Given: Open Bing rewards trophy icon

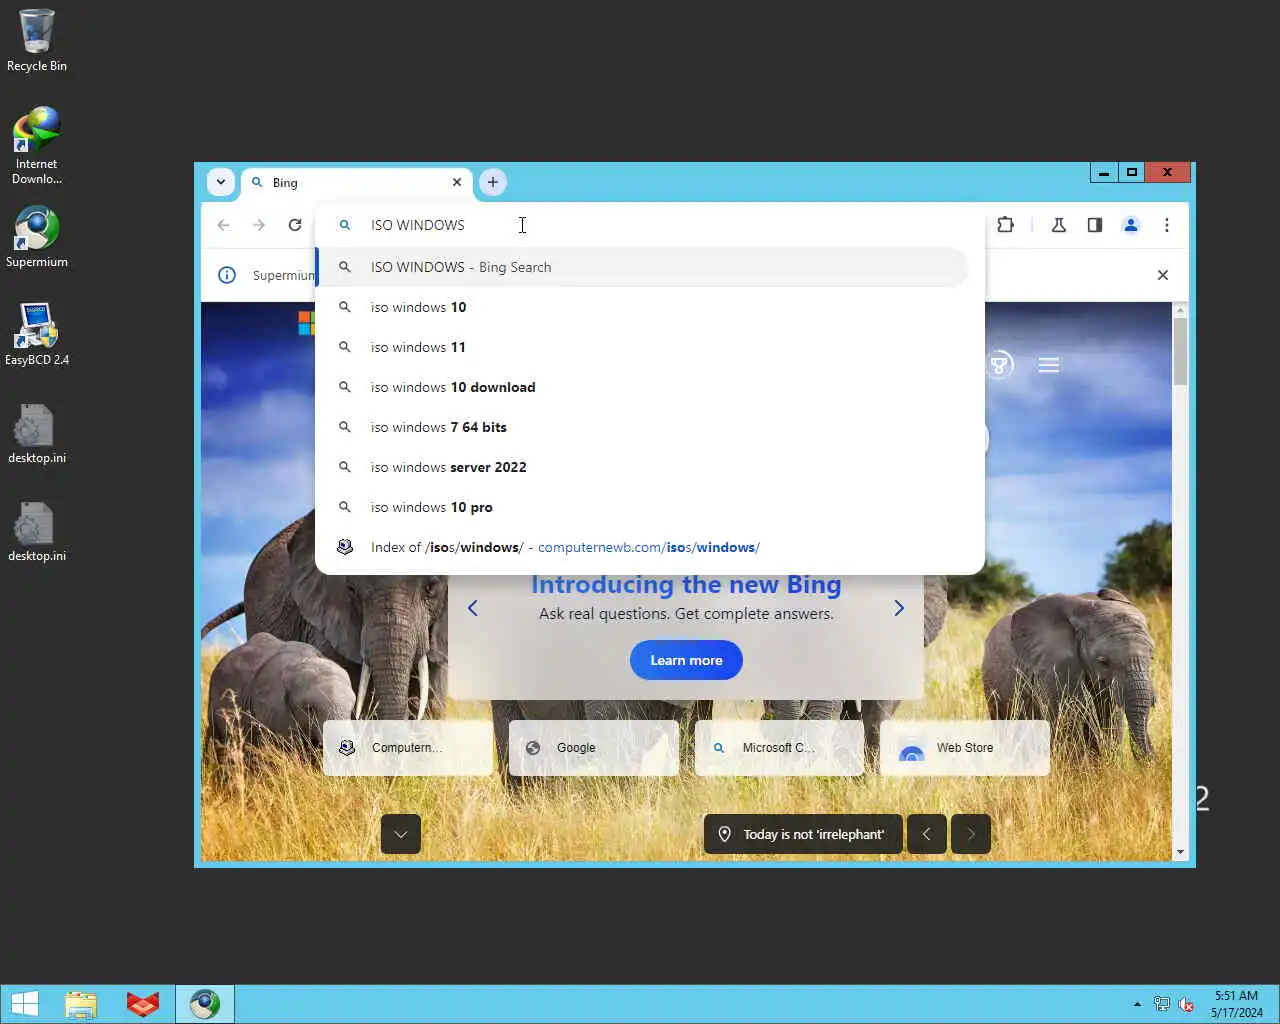Looking at the screenshot, I should pos(999,365).
